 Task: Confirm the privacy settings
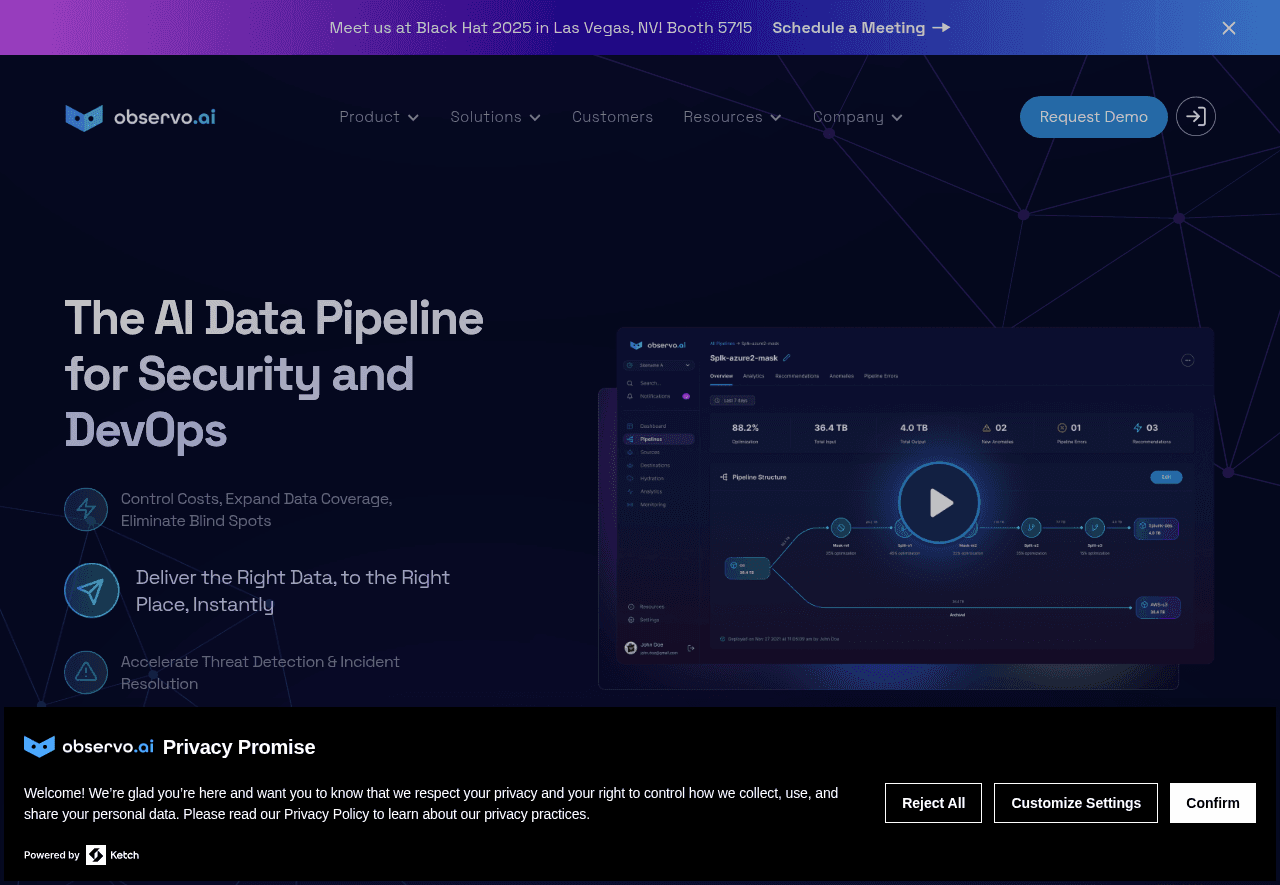pyautogui.click(x=1212, y=803)
